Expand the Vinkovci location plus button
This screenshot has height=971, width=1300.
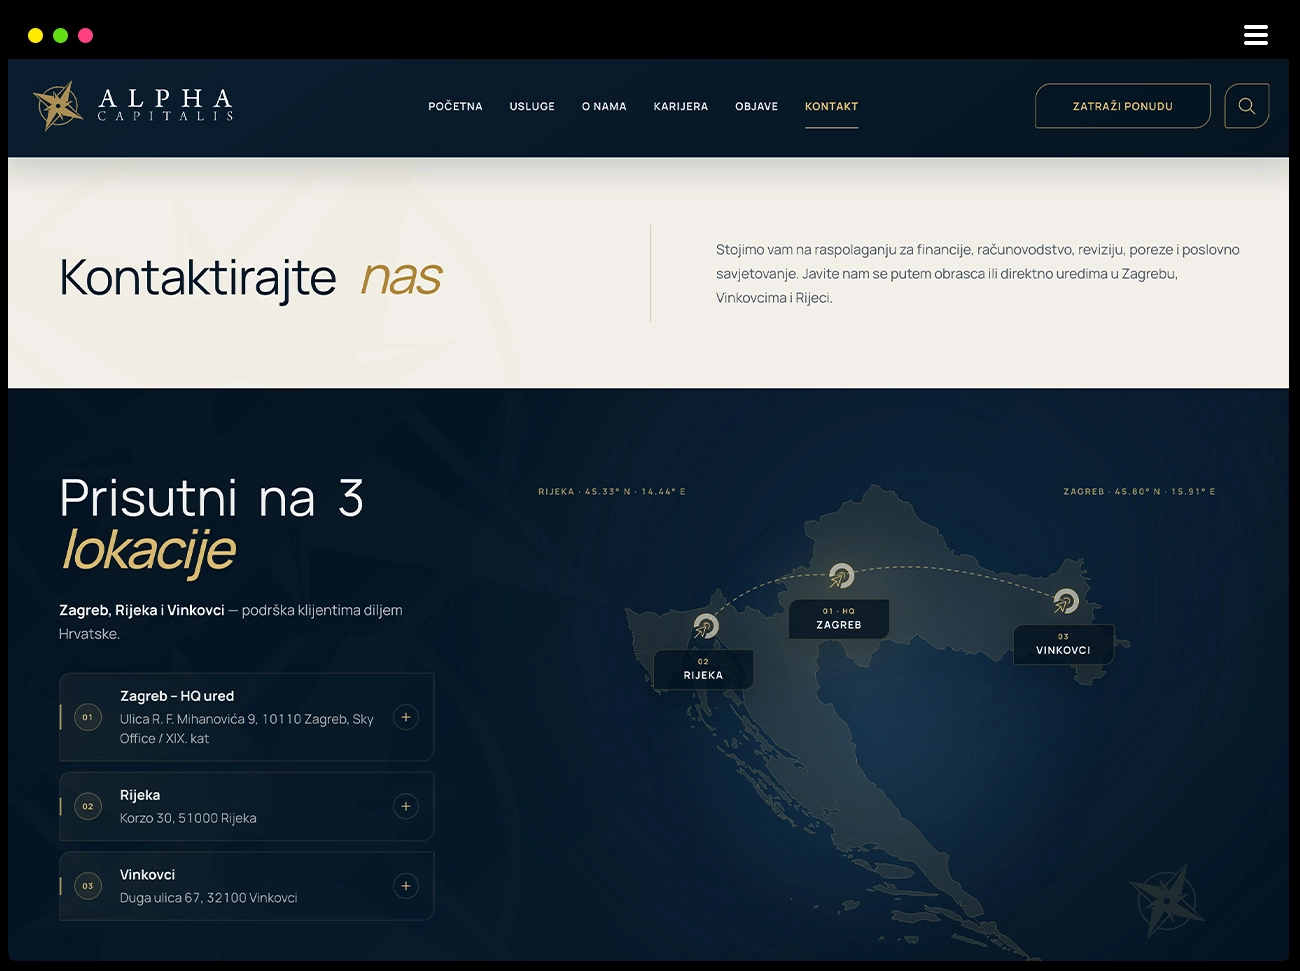[x=406, y=886]
